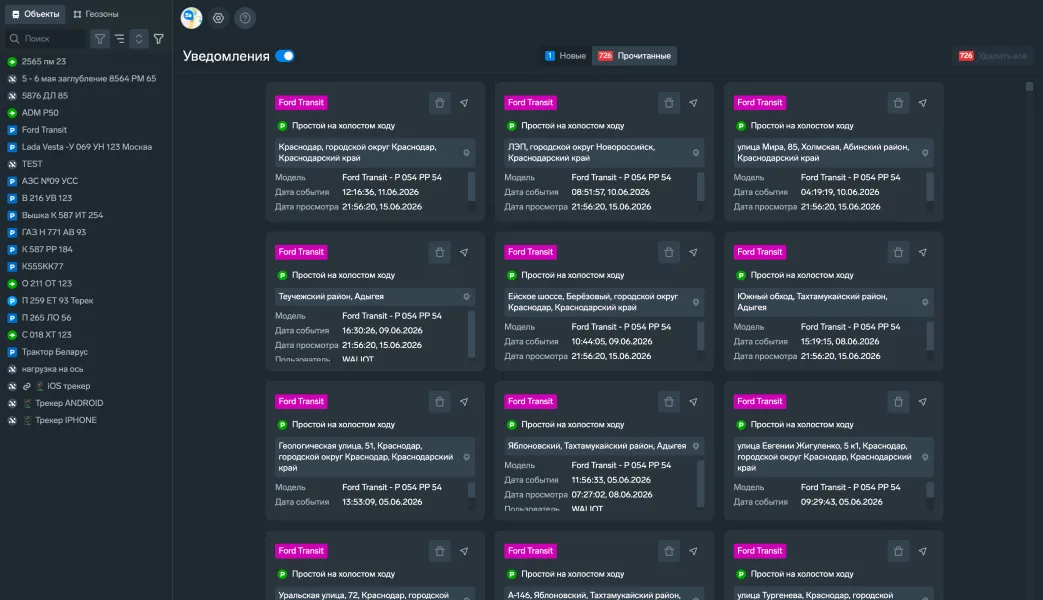Open the help question mark icon
The width and height of the screenshot is (1043, 600).
click(245, 18)
